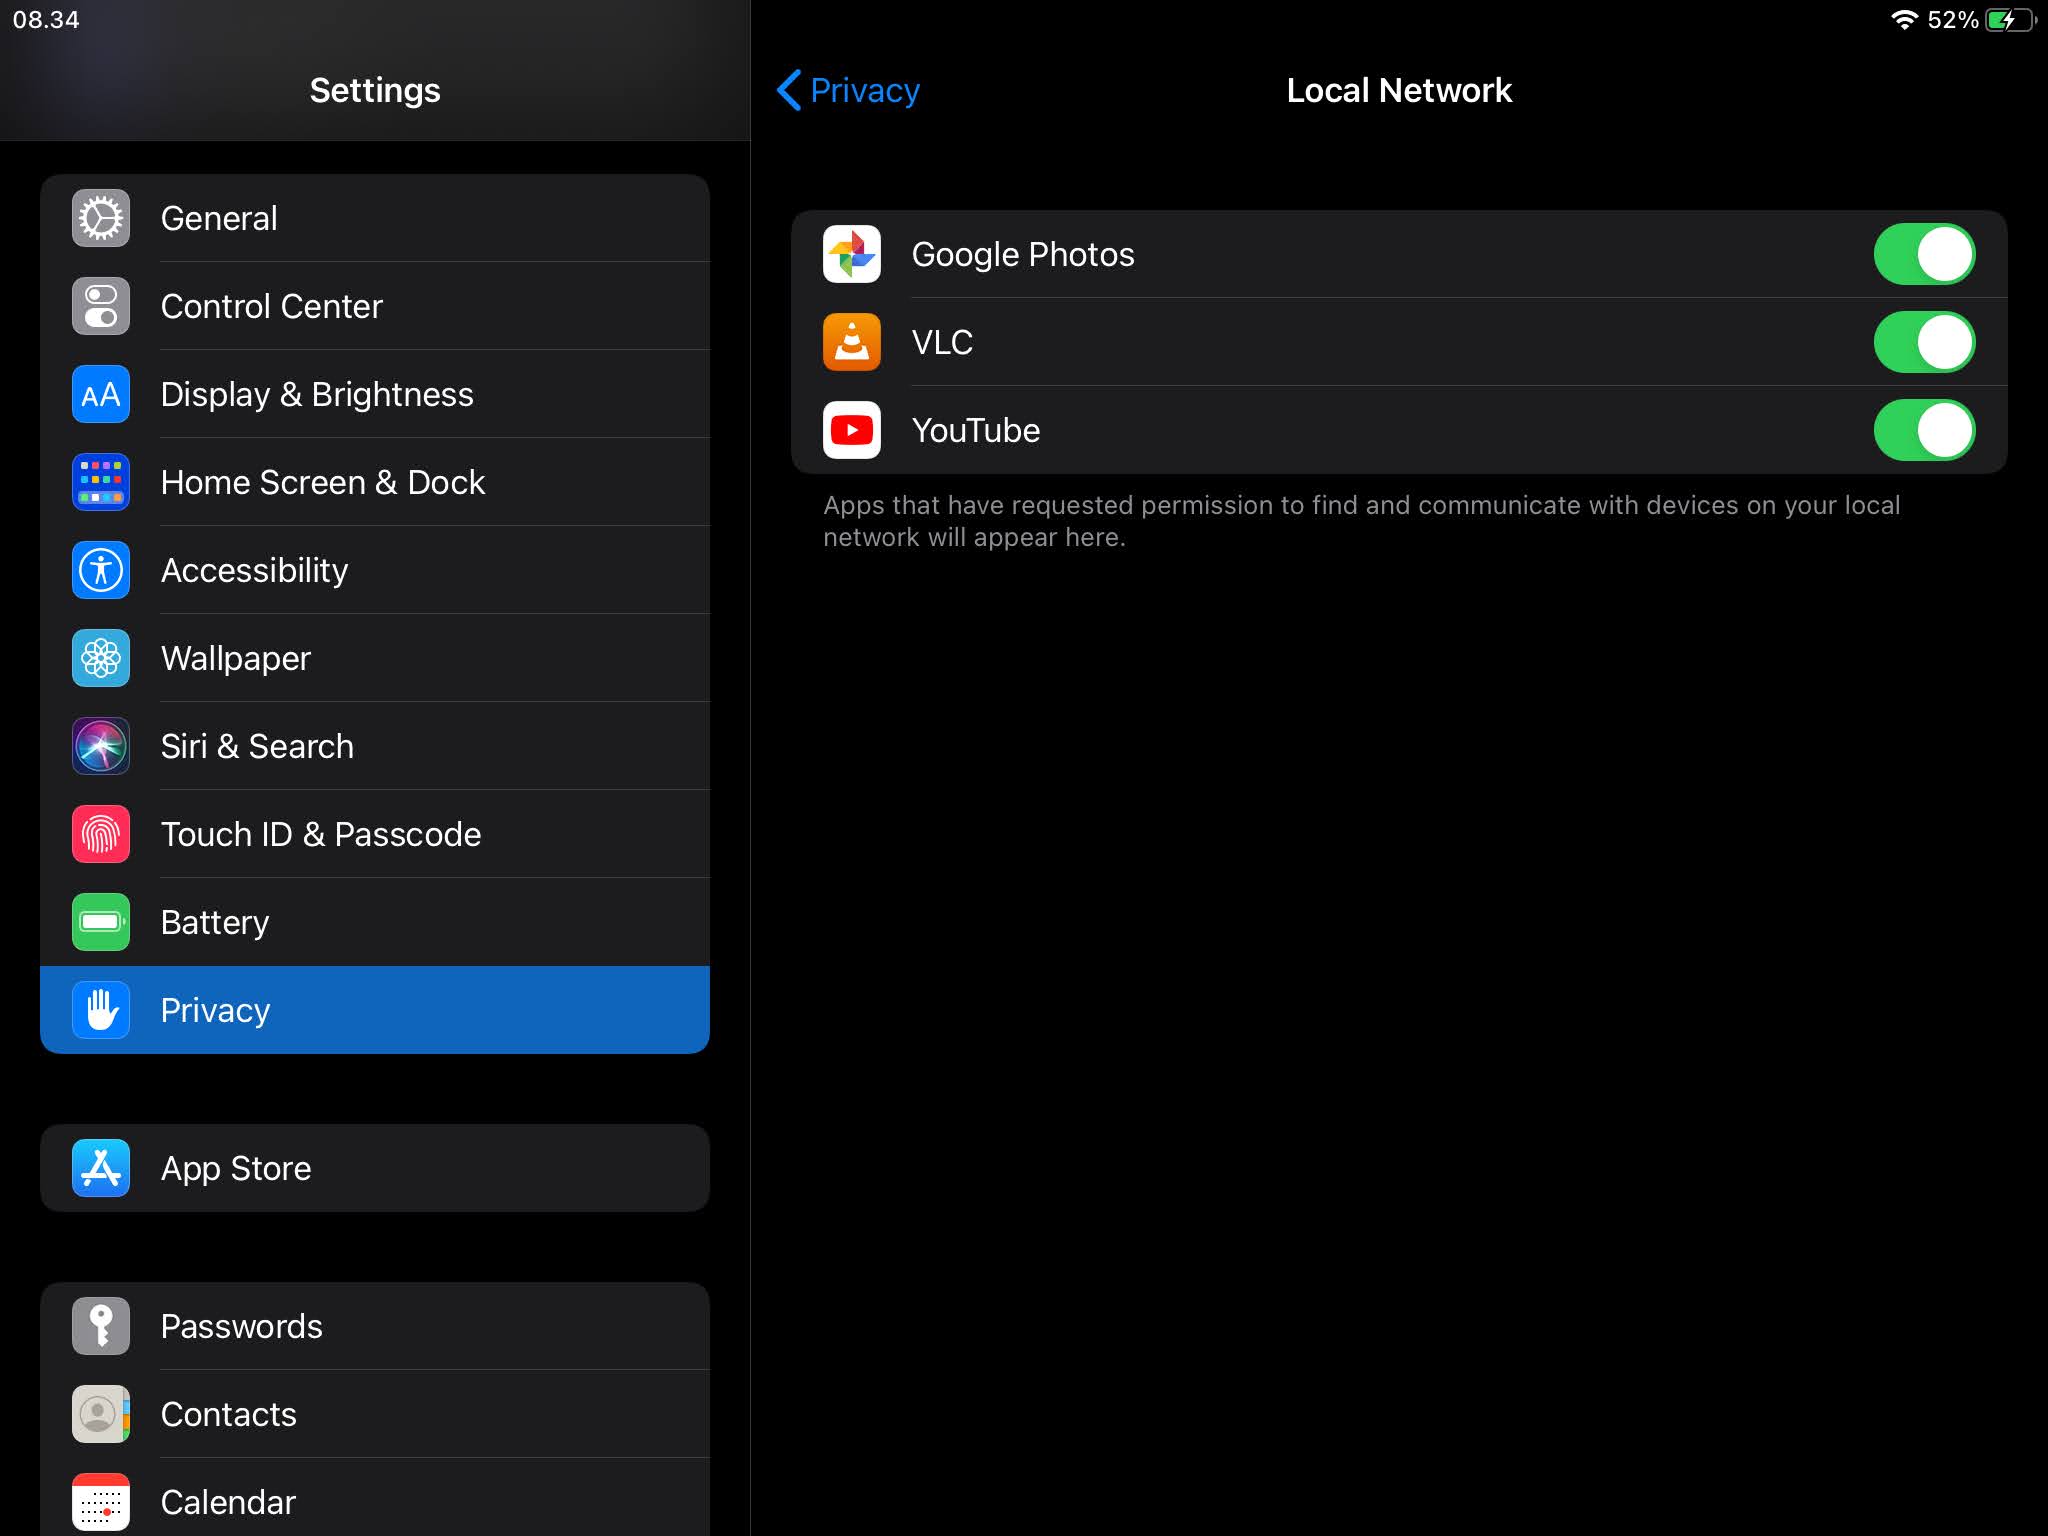Tap the Passwords key icon
This screenshot has height=1536, width=2048.
pos(101,1326)
